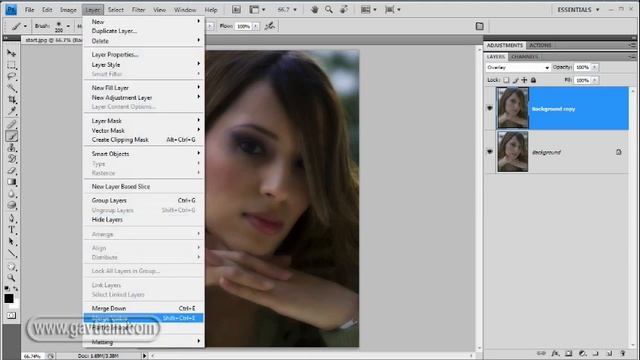Screen dimensions: 640x360
Task: Click the Background copy layer thumbnail
Action: pyautogui.click(x=512, y=108)
